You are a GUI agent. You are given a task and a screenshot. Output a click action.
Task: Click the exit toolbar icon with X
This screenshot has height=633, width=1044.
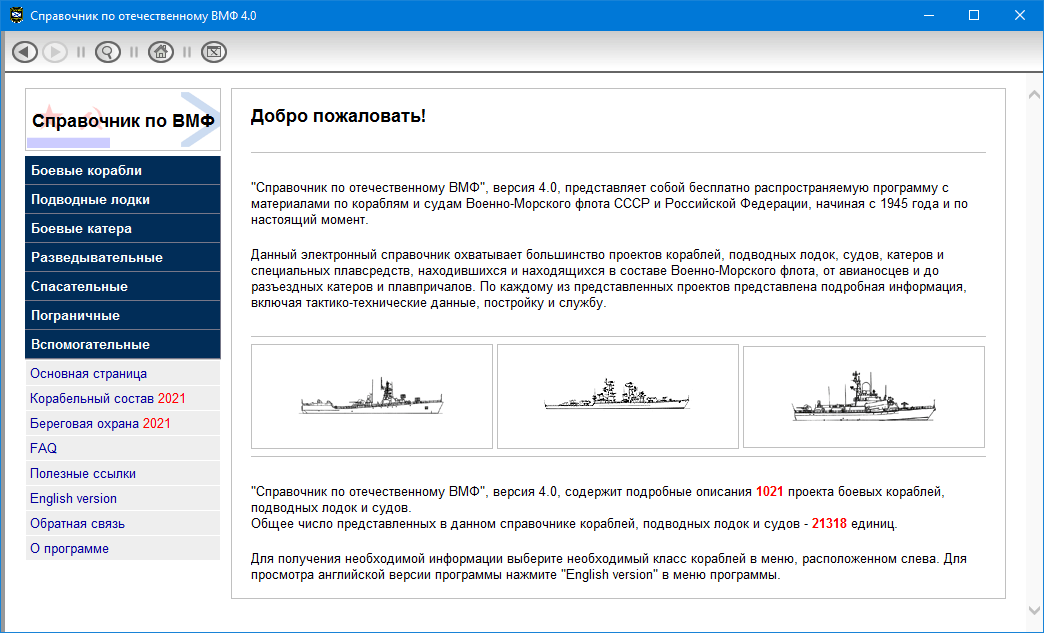(214, 52)
